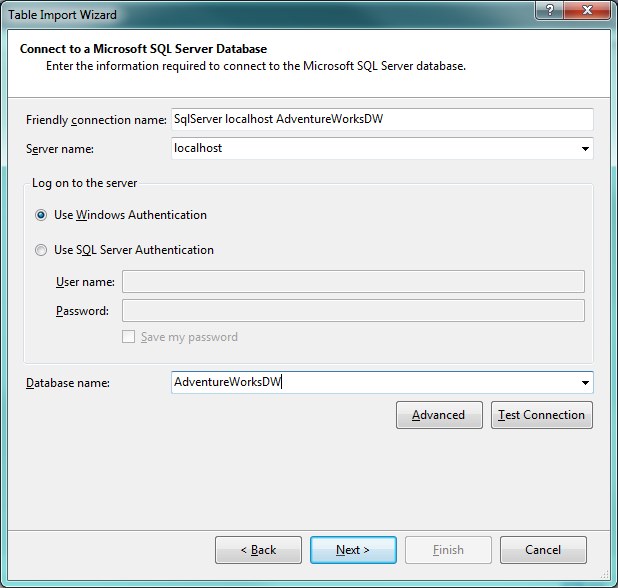Screen dimensions: 618x588
Task: Click the Finish button
Action: coord(448,550)
